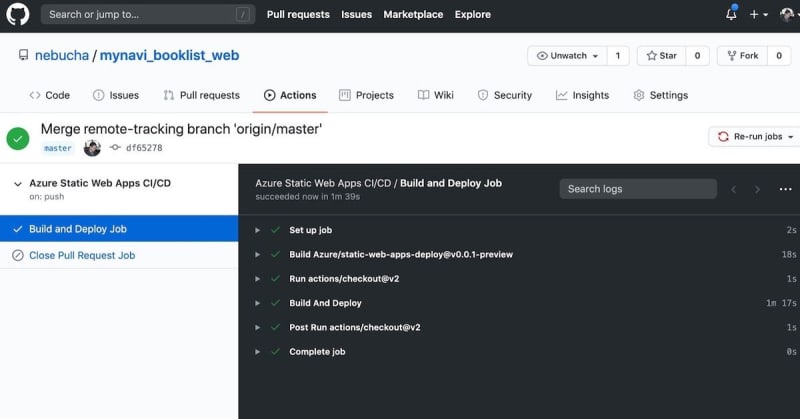Expand the Set up job step

258,230
